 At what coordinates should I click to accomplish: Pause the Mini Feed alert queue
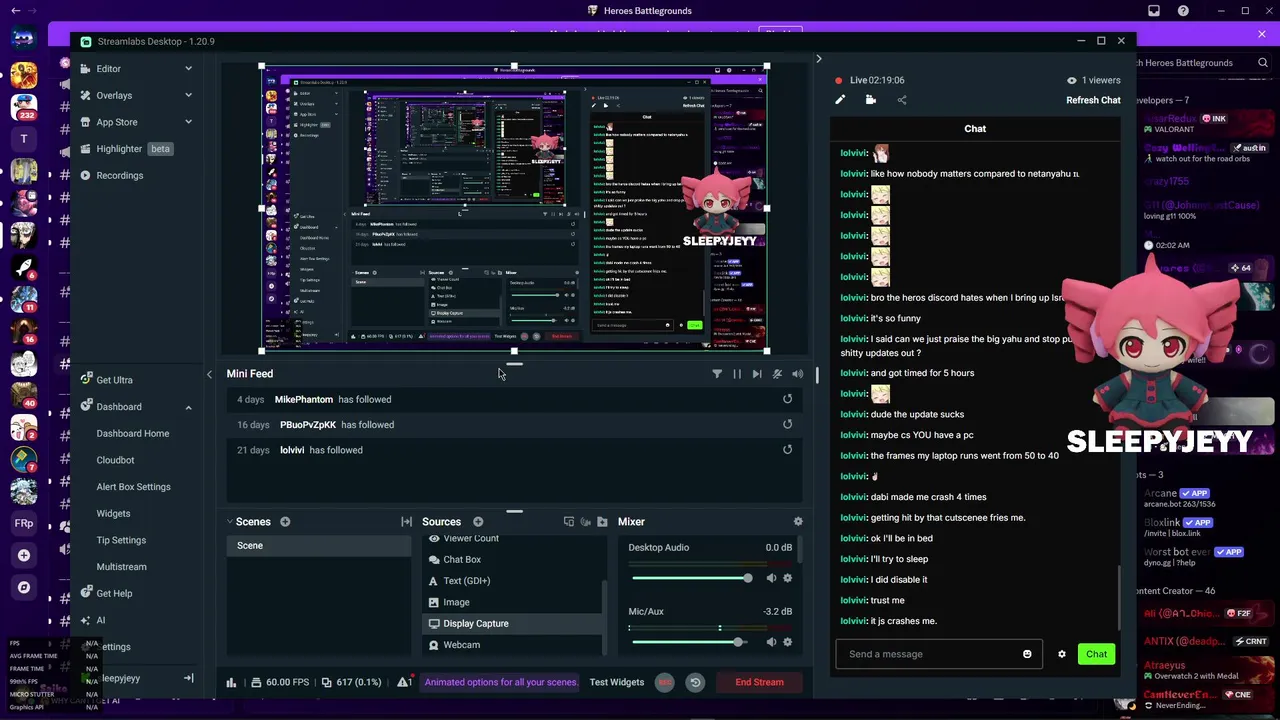click(x=737, y=374)
